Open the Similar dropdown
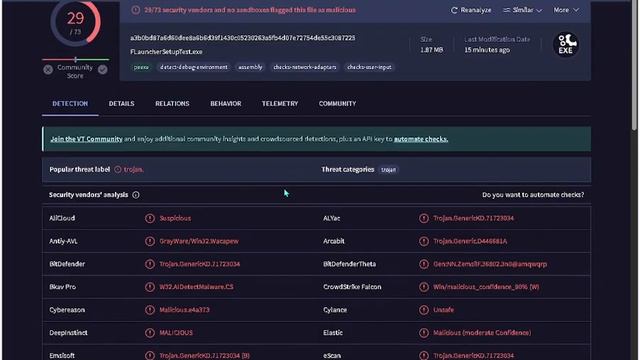 522,10
